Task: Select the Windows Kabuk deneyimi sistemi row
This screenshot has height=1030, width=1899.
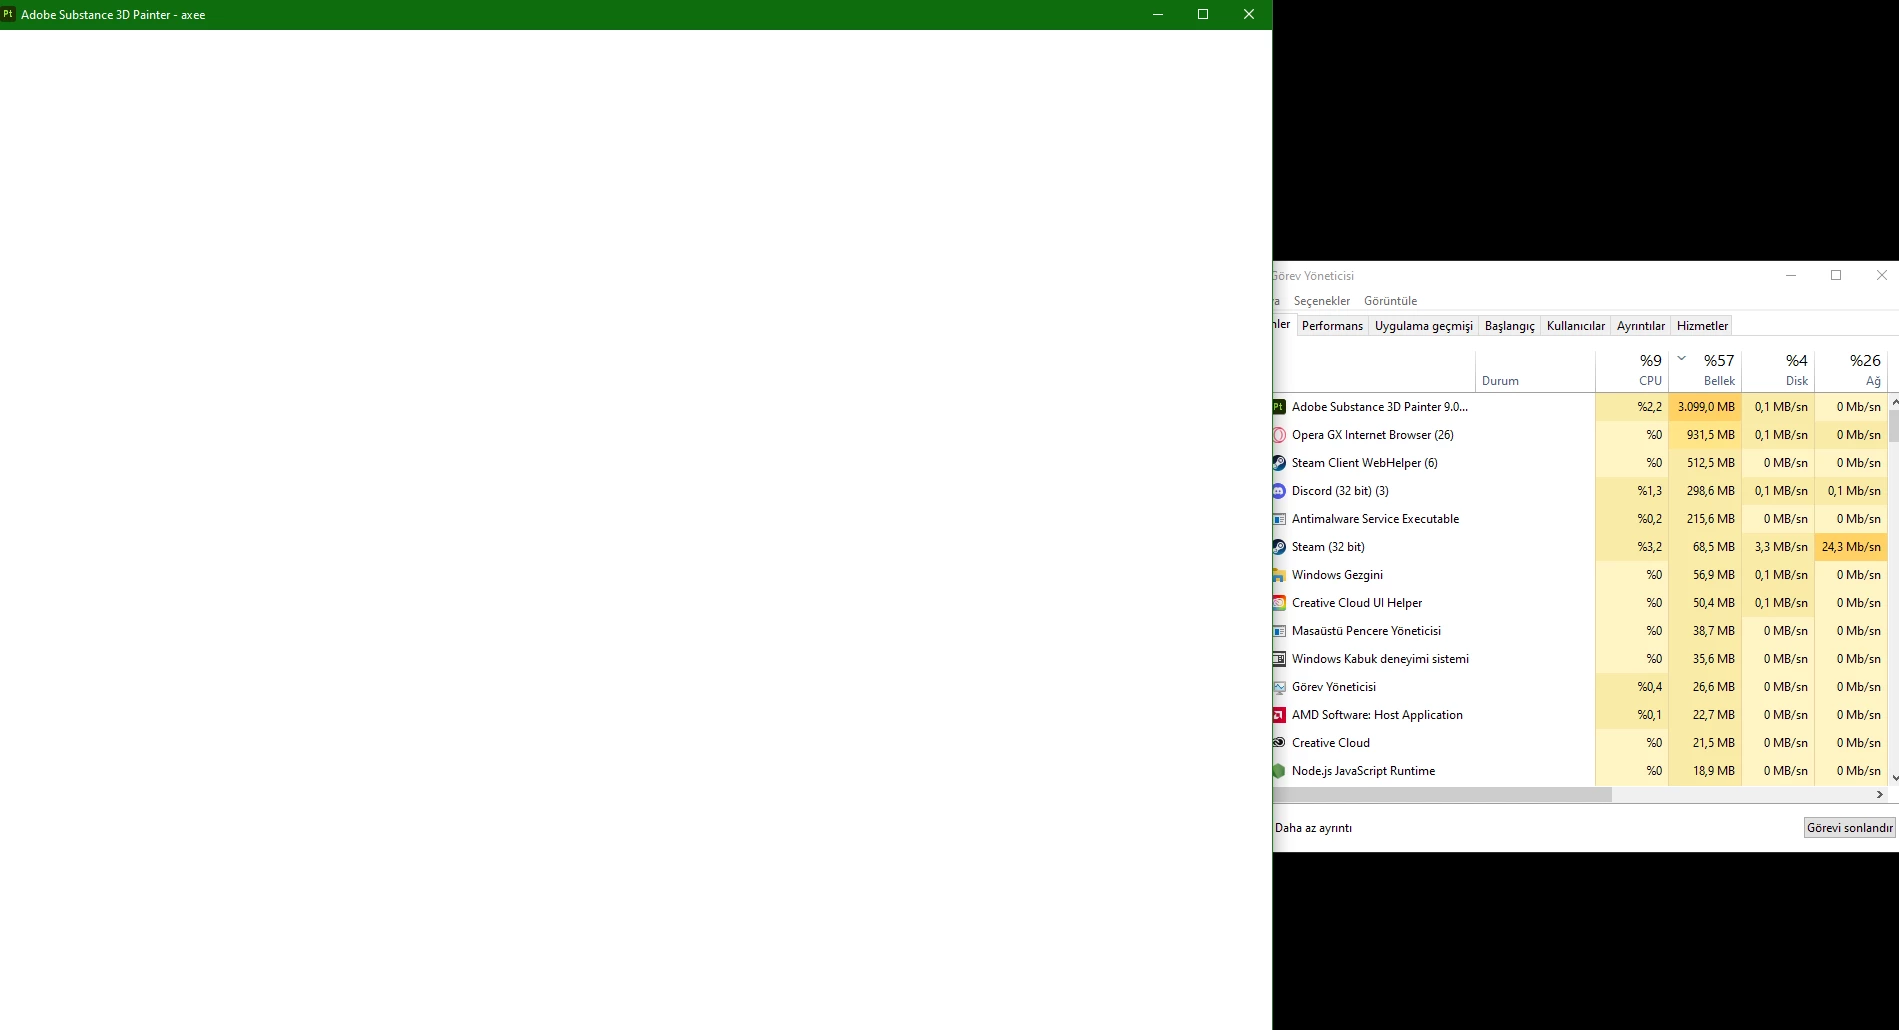Action: coord(1580,659)
